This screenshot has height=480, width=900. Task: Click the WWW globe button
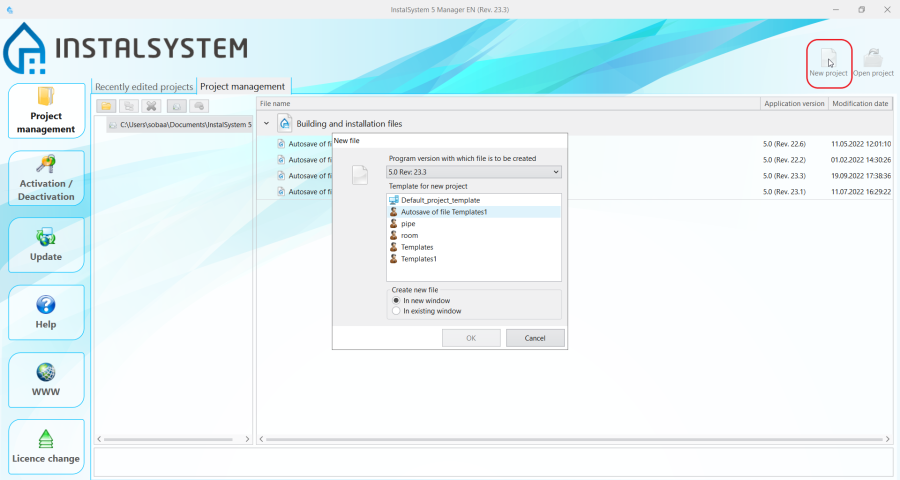(46, 380)
